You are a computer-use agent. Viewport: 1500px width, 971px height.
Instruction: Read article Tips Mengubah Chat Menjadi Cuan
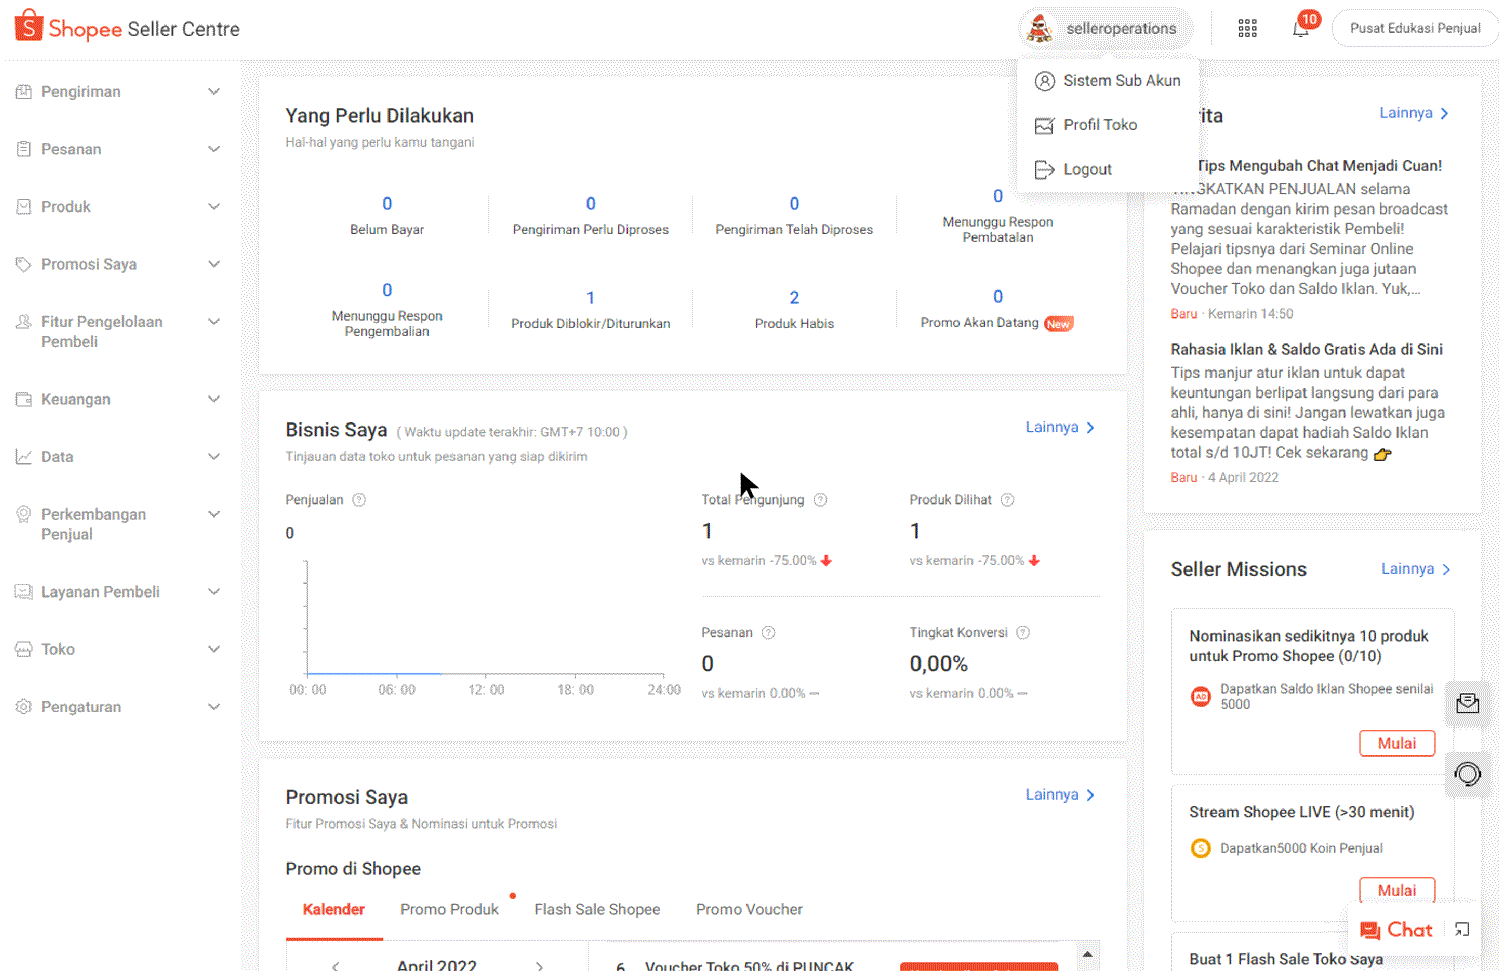(x=1319, y=166)
